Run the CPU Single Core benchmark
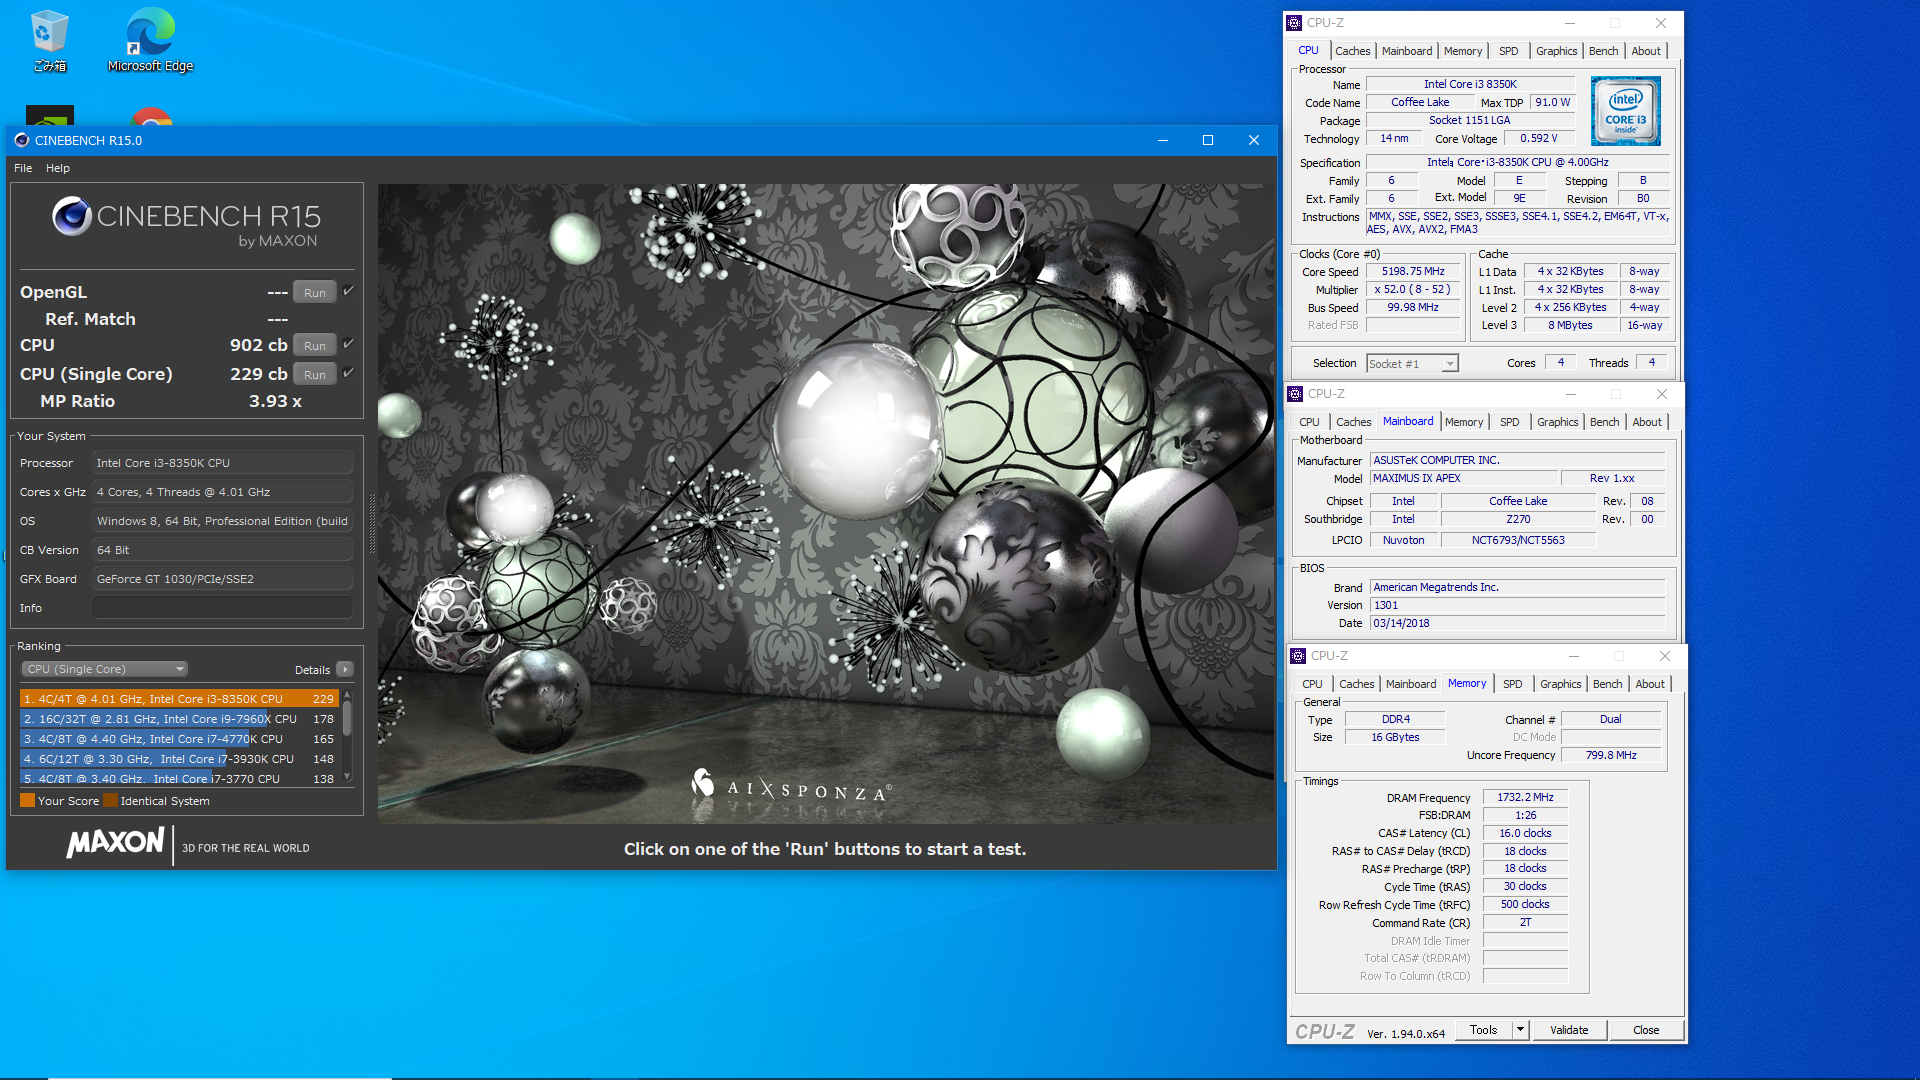The height and width of the screenshot is (1080, 1920). tap(315, 374)
